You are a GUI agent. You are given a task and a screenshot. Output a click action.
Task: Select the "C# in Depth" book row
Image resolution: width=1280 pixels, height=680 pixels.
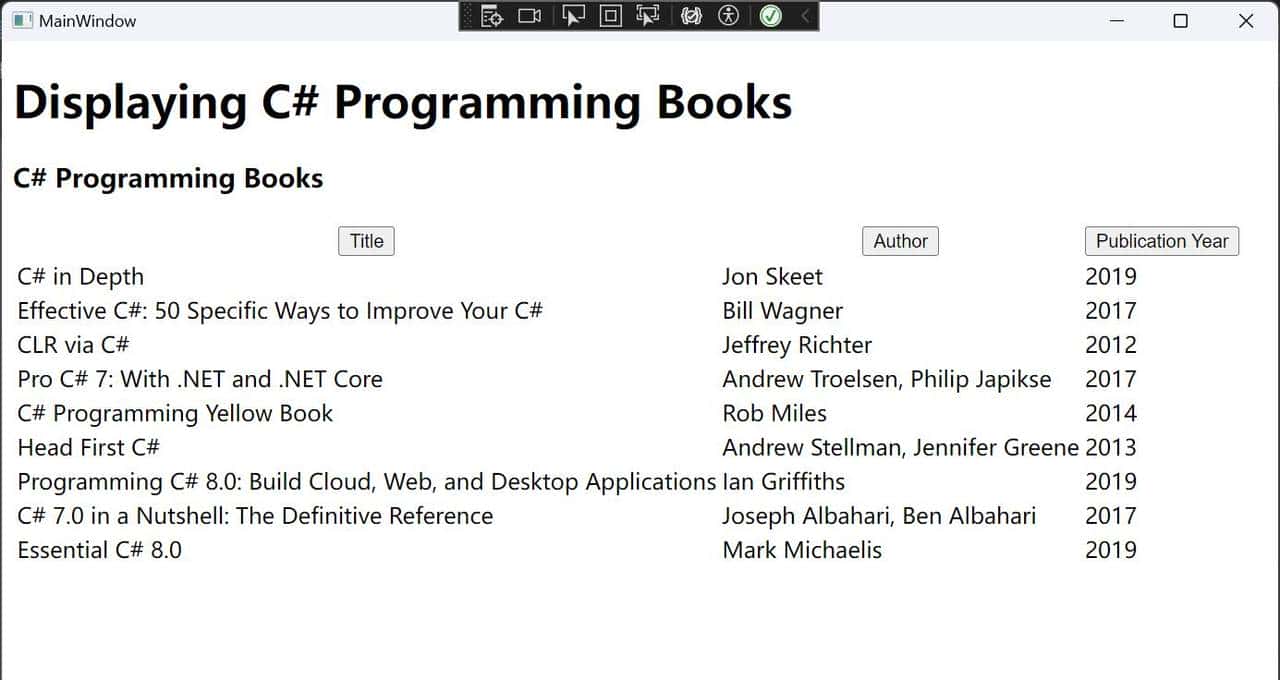tap(81, 277)
